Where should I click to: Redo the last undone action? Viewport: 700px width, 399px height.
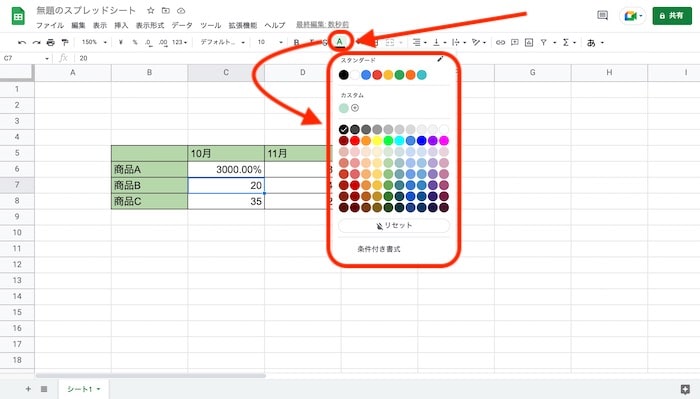coord(36,42)
